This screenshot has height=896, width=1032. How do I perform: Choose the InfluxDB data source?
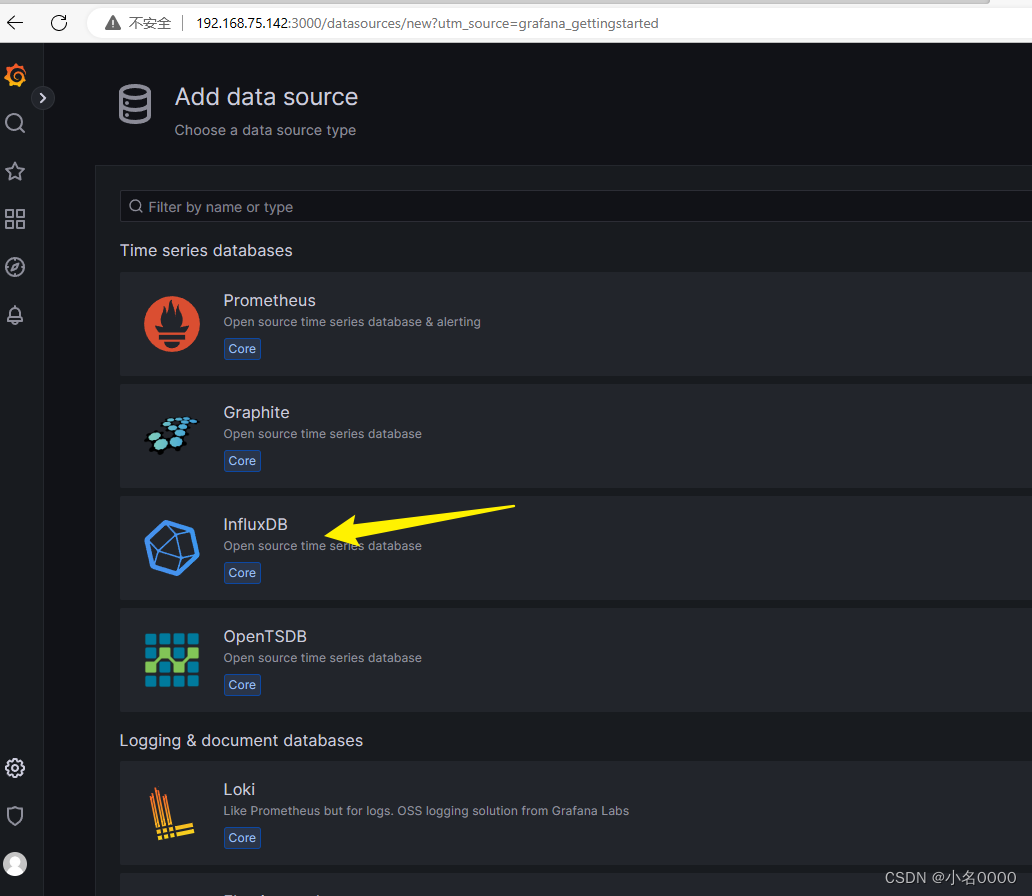(576, 548)
